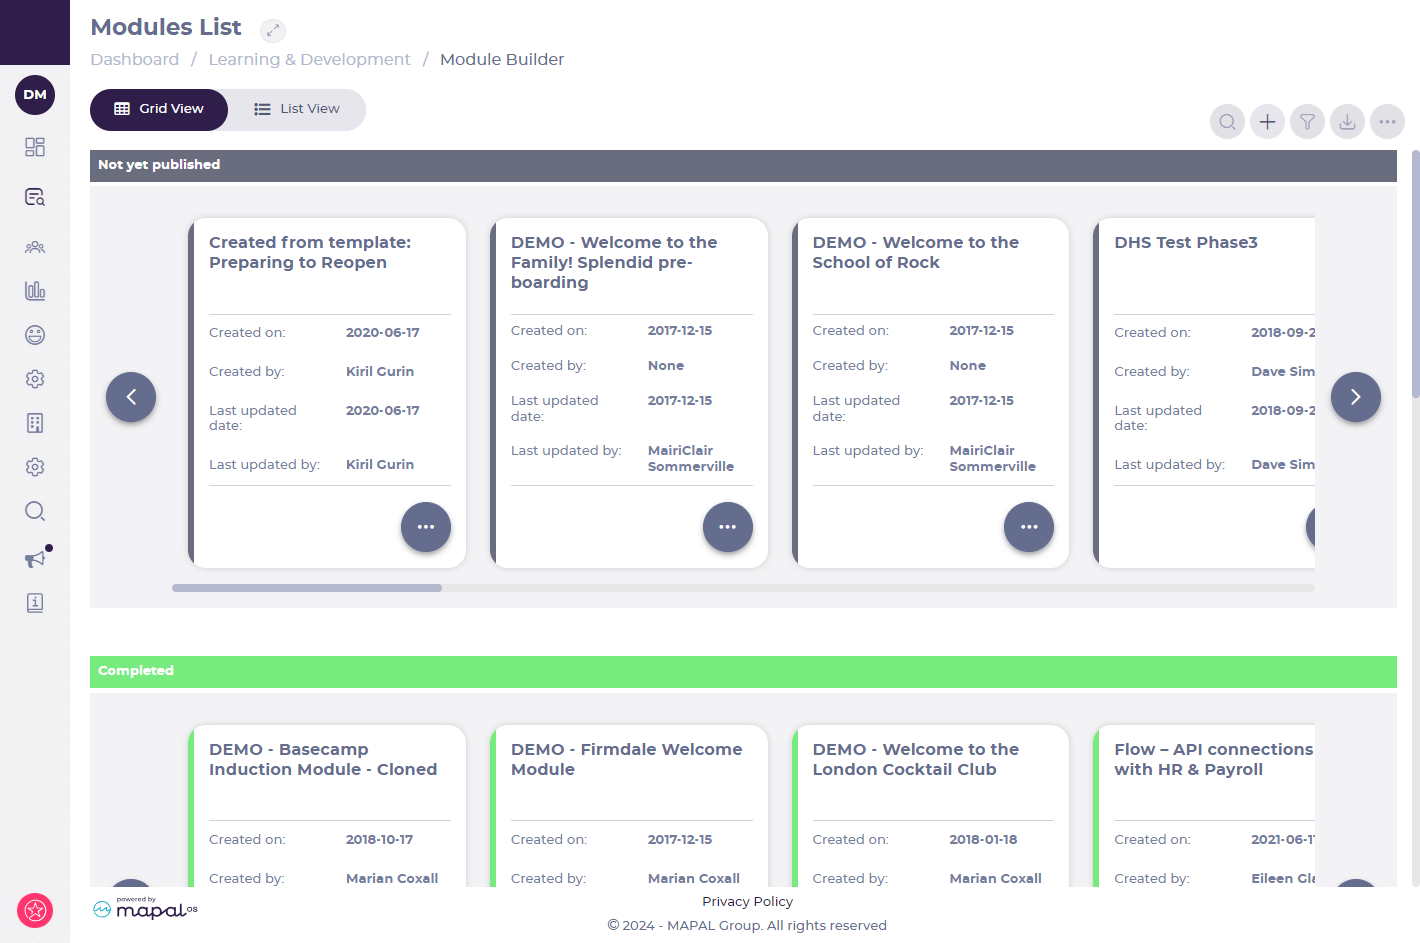
Task: Switch to Grid View
Action: tap(159, 109)
